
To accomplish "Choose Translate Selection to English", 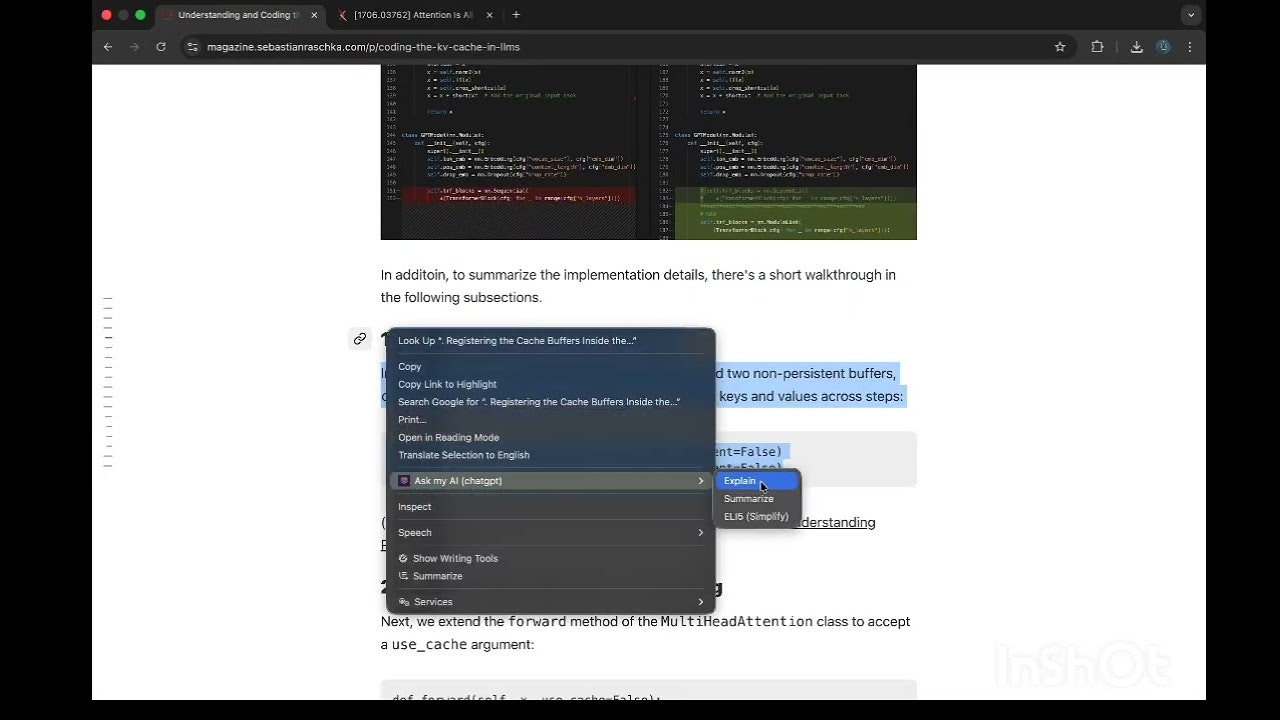I will 551,455.
